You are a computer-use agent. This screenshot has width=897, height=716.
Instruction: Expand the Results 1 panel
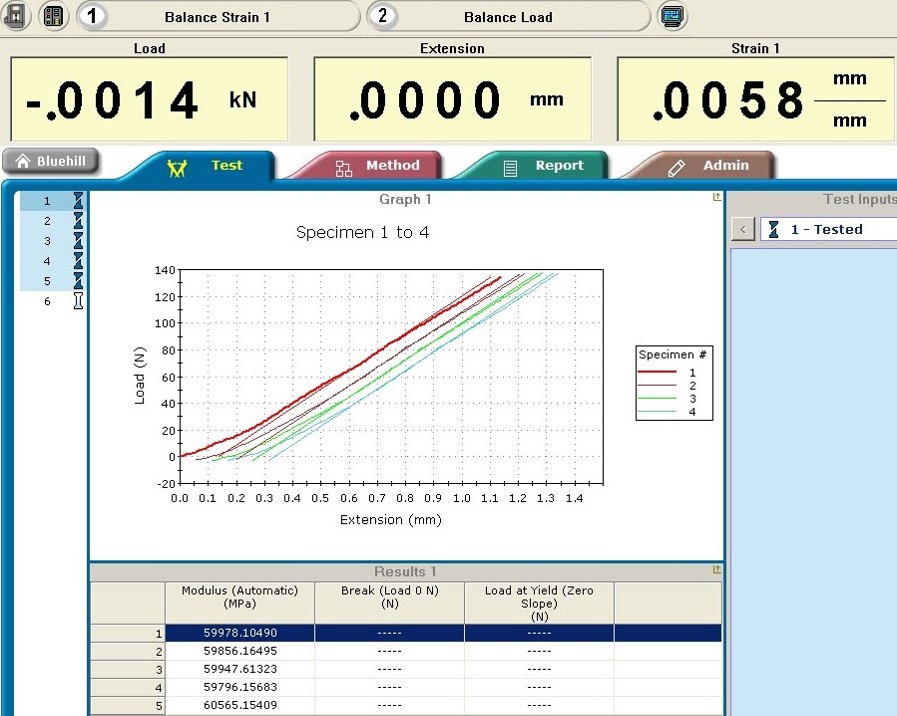pos(716,570)
